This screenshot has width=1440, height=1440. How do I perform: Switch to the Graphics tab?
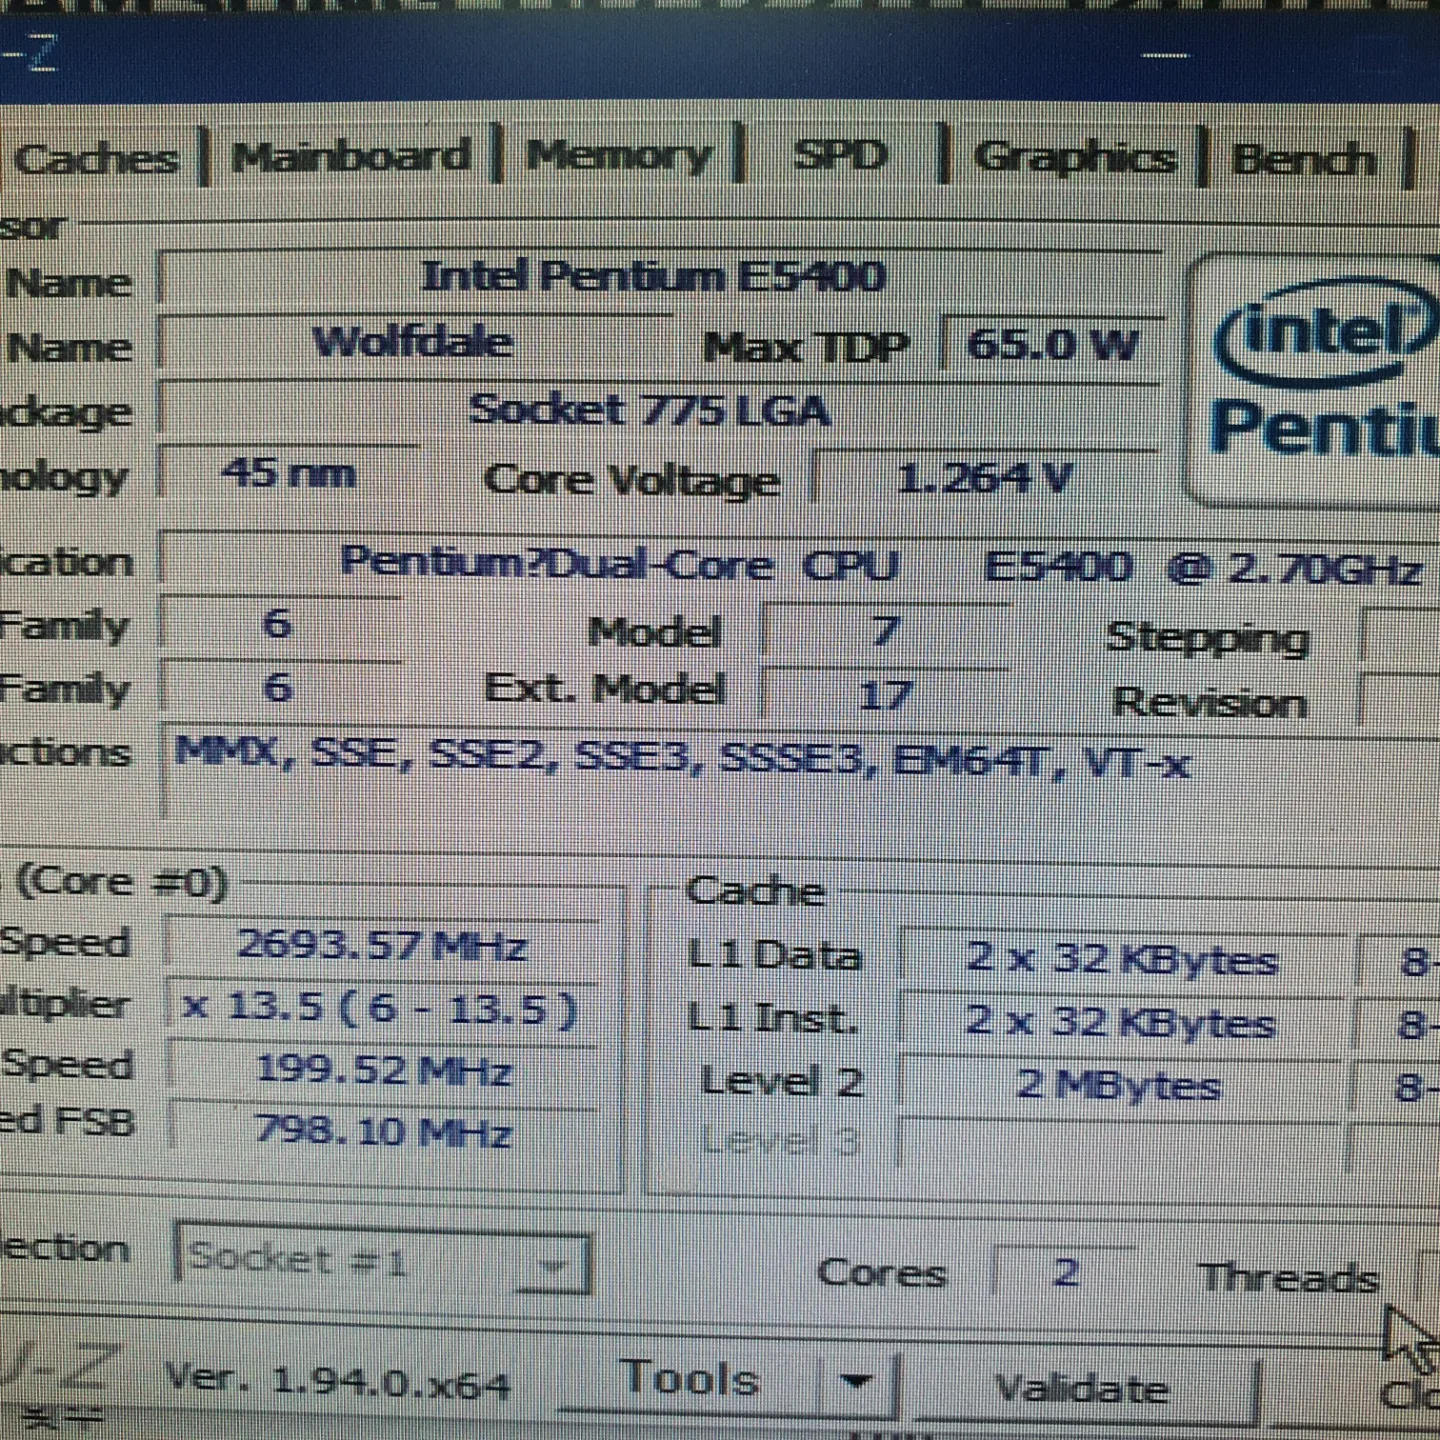coord(1074,157)
